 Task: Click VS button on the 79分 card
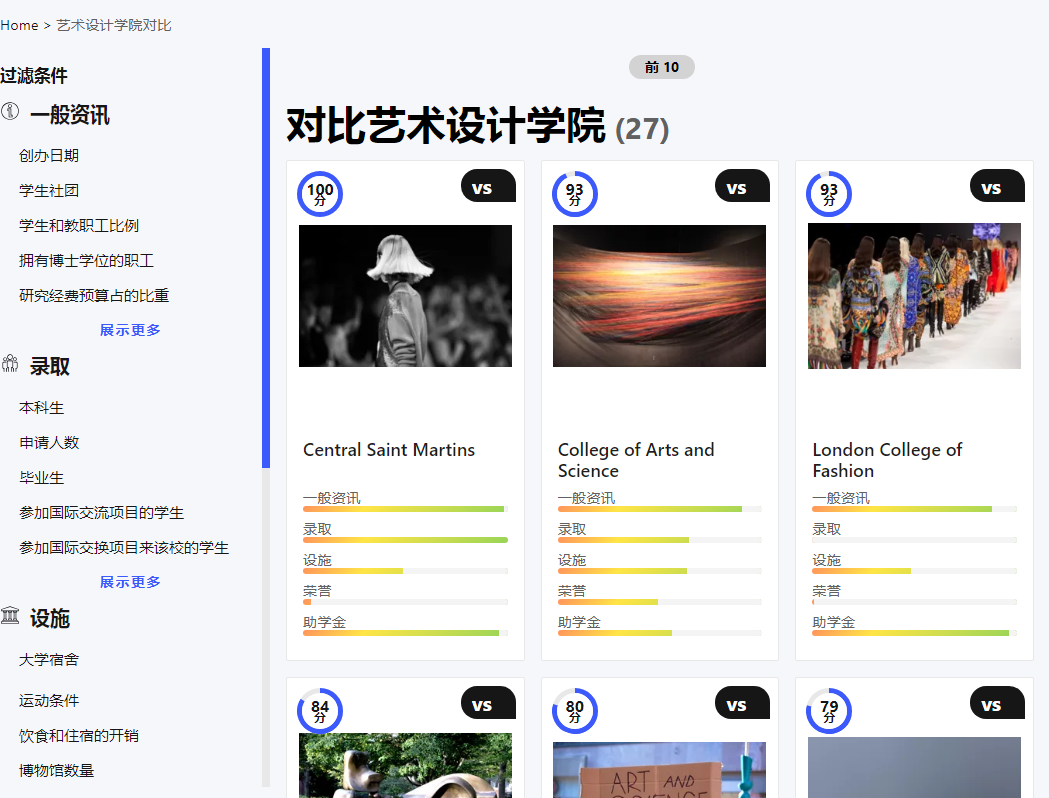tap(997, 703)
